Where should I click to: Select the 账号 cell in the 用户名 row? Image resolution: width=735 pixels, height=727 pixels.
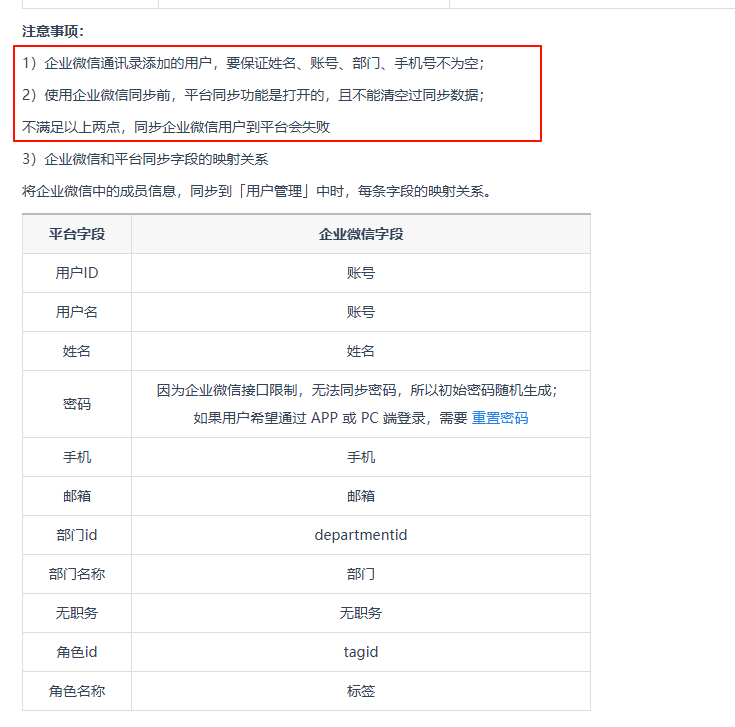(360, 312)
